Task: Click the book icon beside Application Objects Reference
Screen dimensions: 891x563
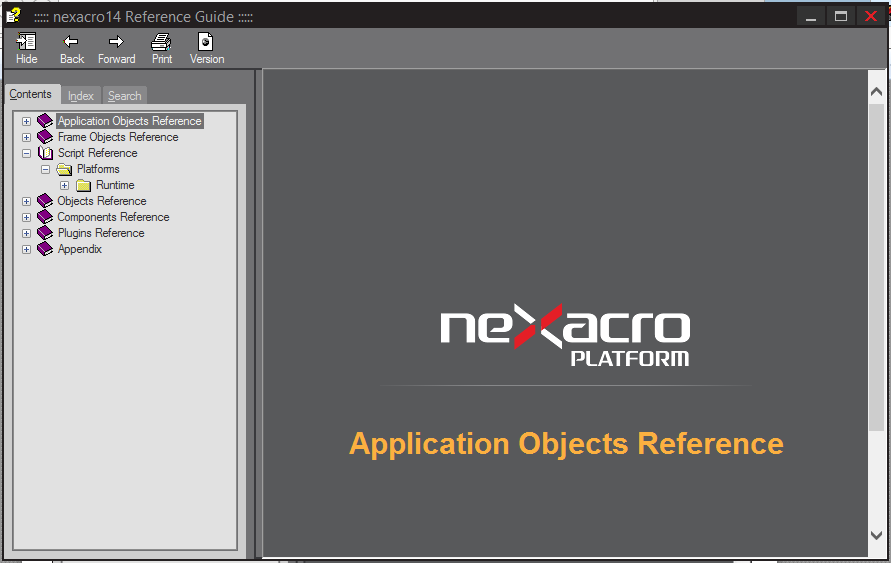Action: click(45, 121)
